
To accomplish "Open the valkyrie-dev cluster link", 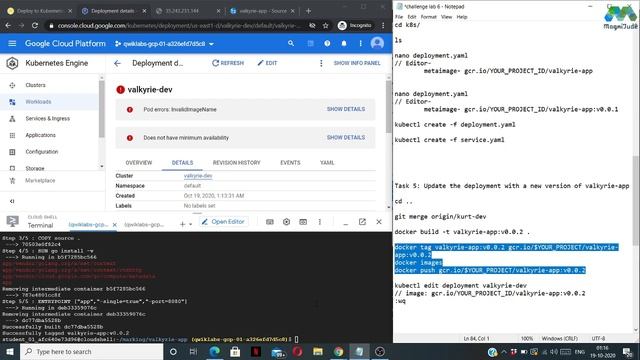I will (x=198, y=176).
